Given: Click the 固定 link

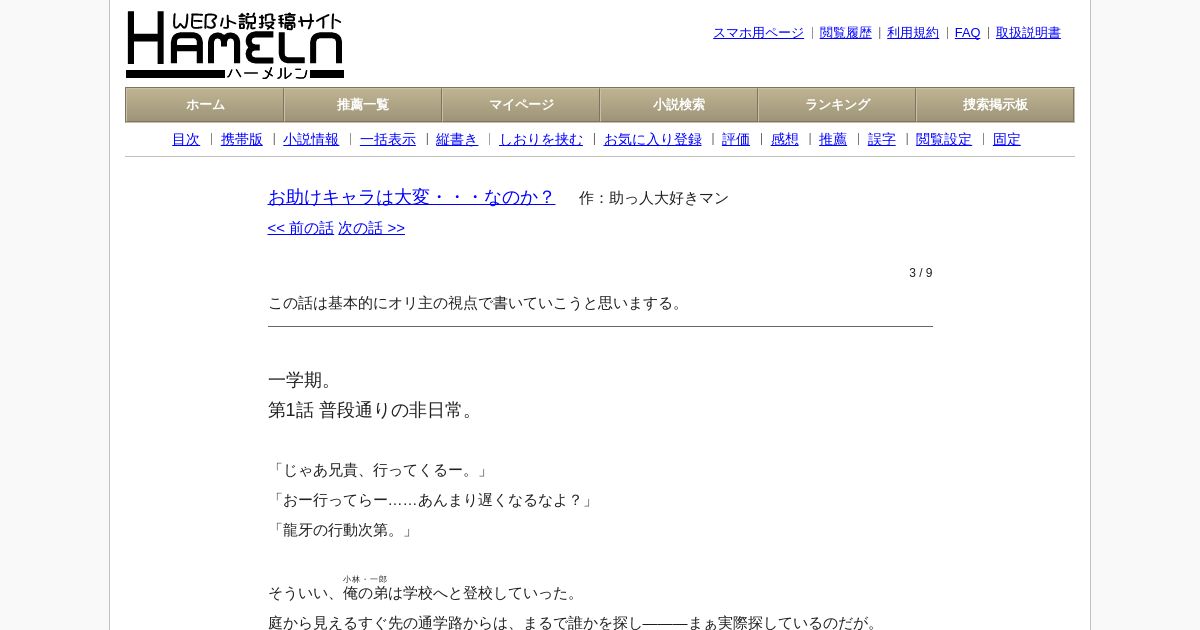Looking at the screenshot, I should coord(1007,140).
